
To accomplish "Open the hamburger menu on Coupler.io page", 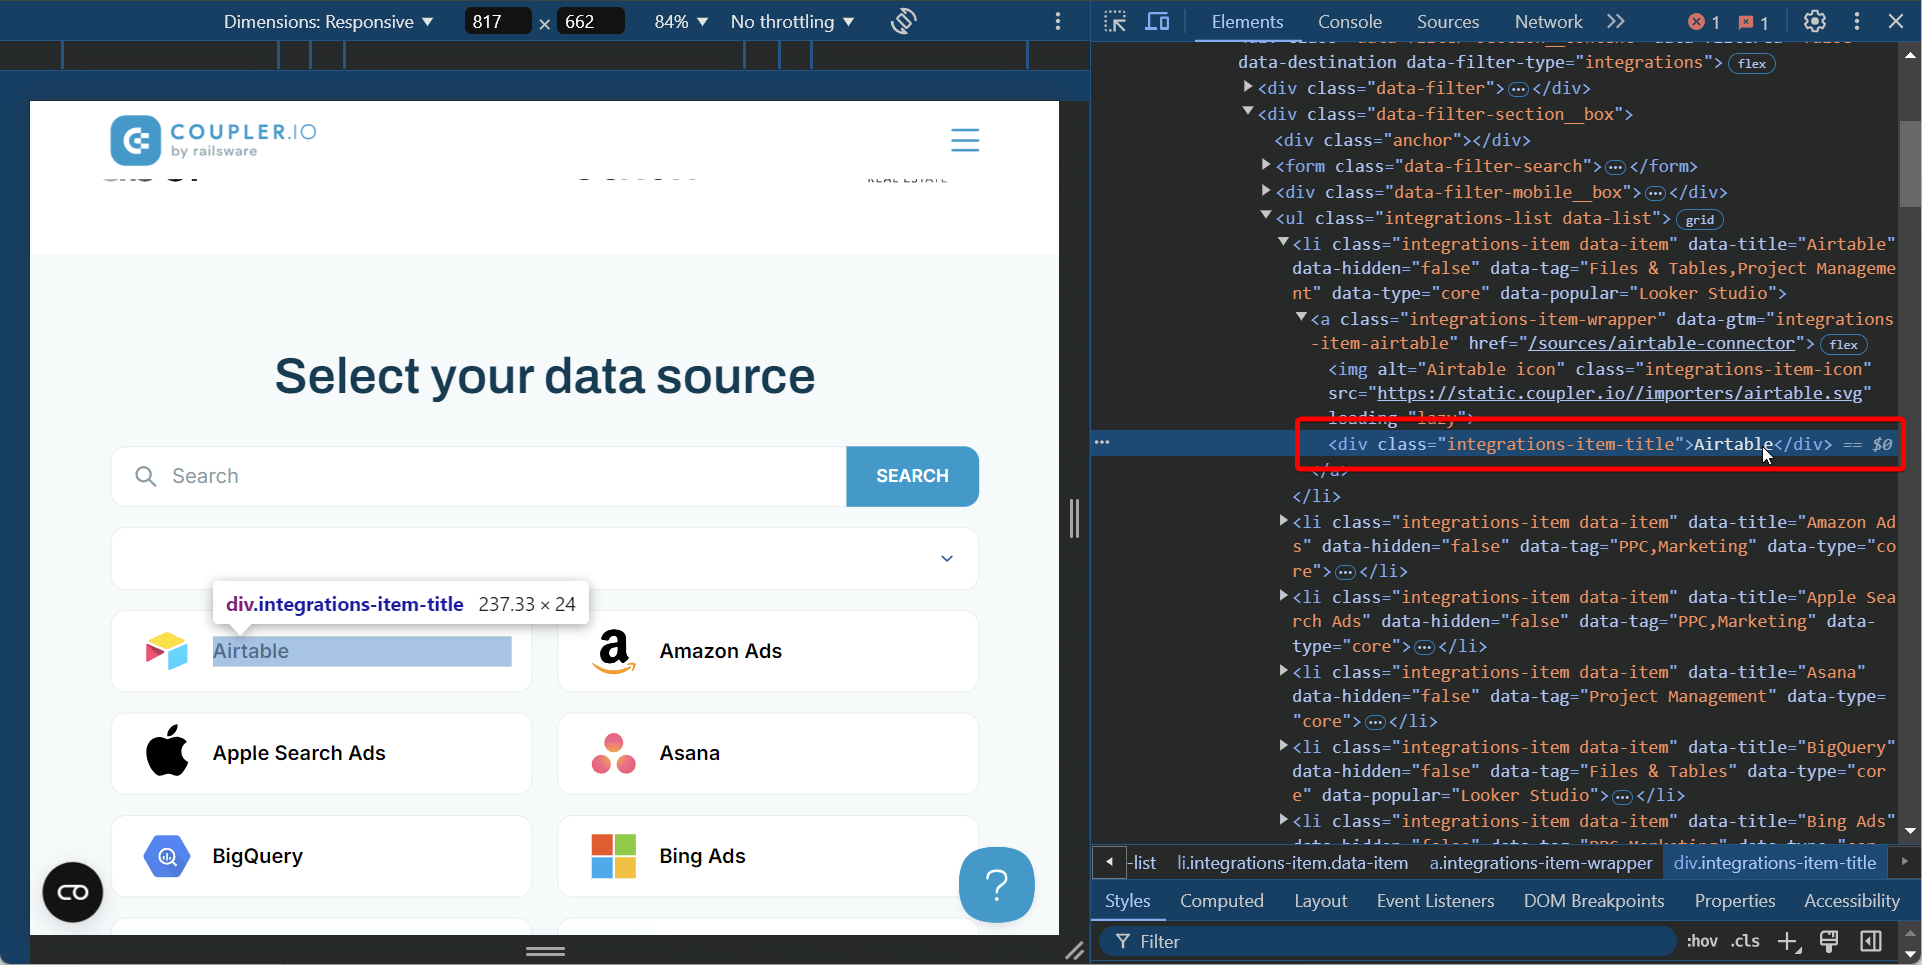I will click(964, 140).
